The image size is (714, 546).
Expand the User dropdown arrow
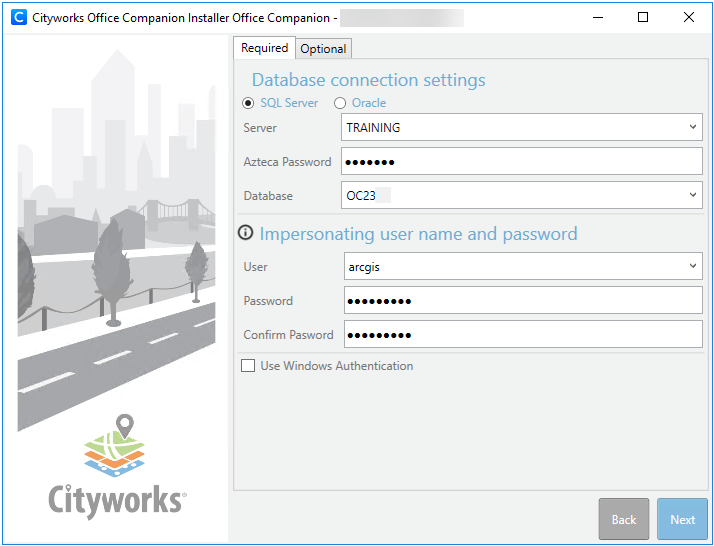693,266
